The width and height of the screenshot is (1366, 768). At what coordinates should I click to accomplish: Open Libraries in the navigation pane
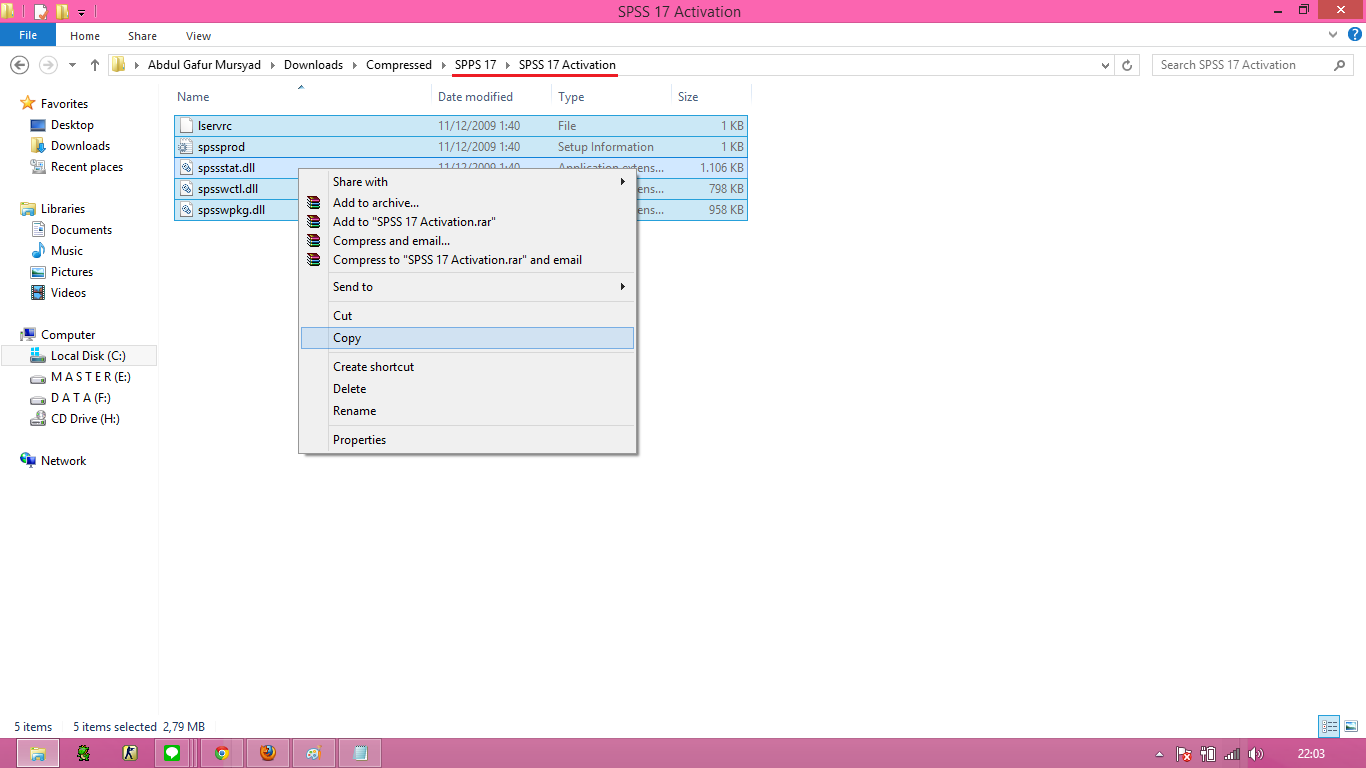click(x=63, y=209)
